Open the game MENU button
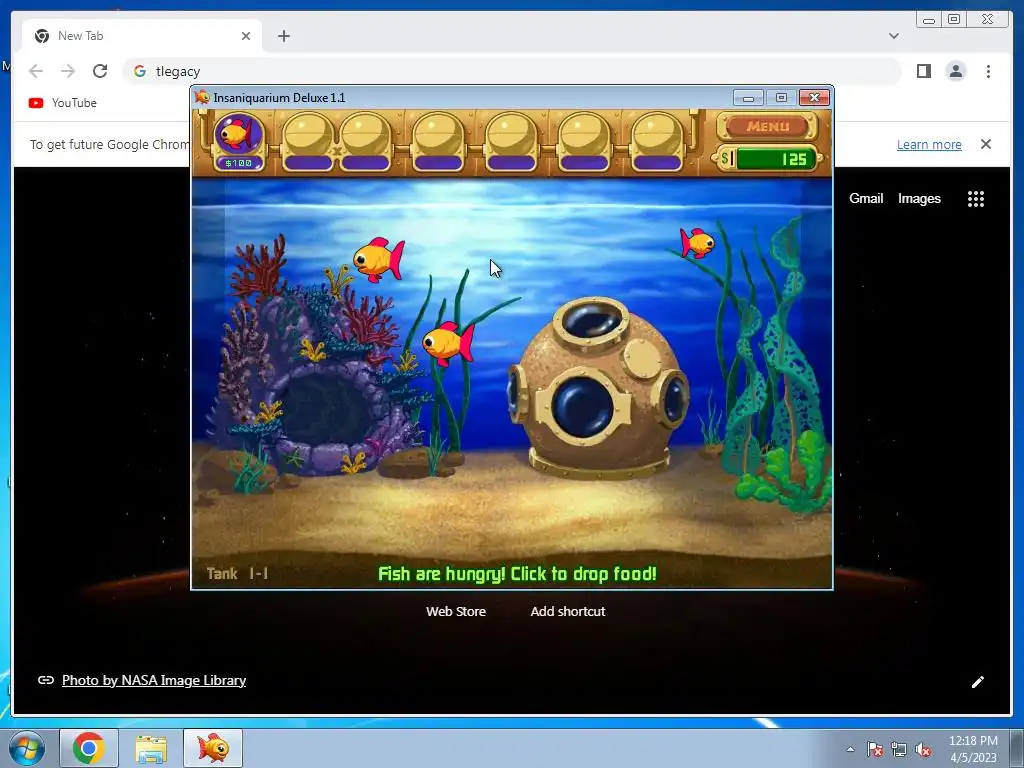Image resolution: width=1024 pixels, height=768 pixels. pos(767,126)
